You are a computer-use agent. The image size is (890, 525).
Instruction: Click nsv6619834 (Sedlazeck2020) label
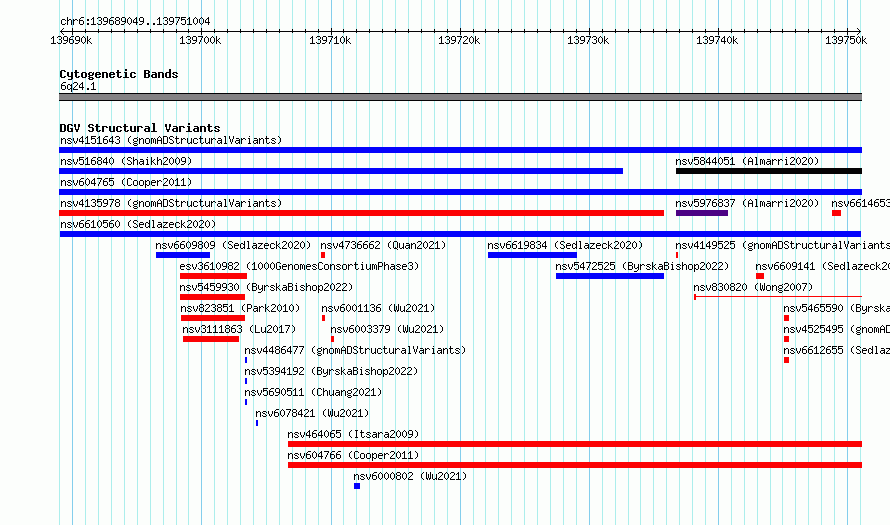click(565, 245)
